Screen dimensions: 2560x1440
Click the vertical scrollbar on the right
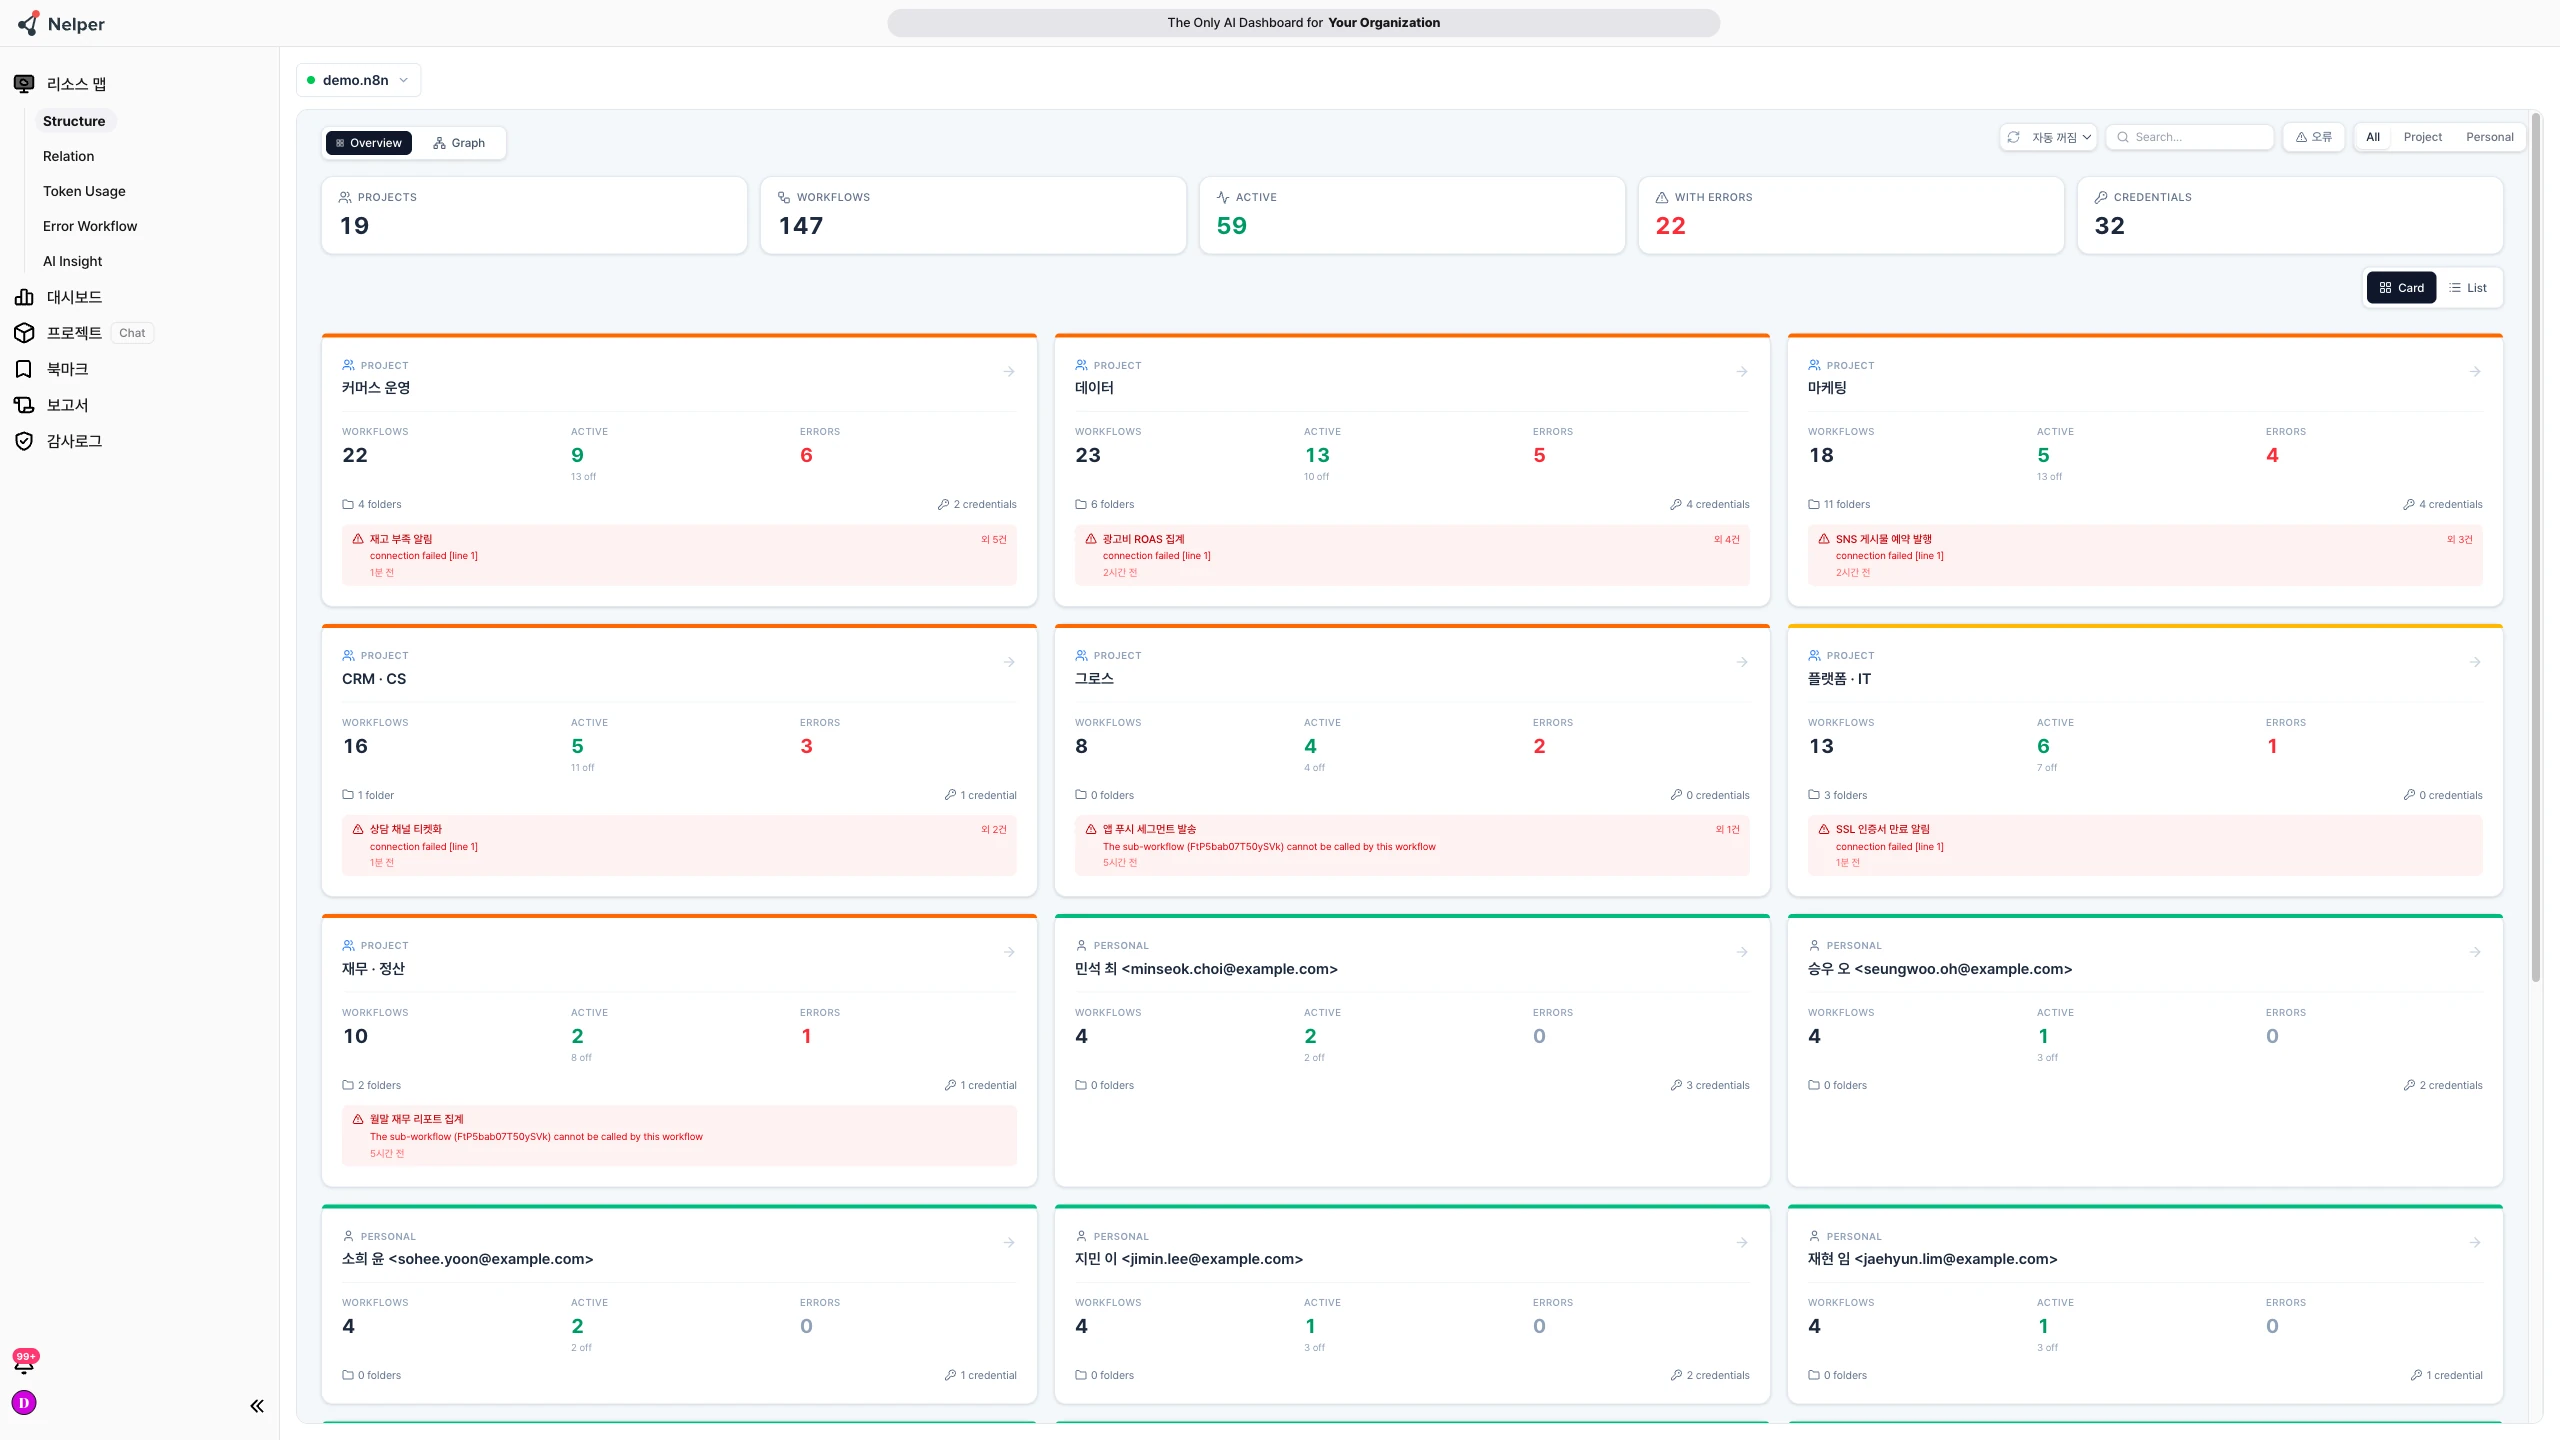(x=2536, y=550)
